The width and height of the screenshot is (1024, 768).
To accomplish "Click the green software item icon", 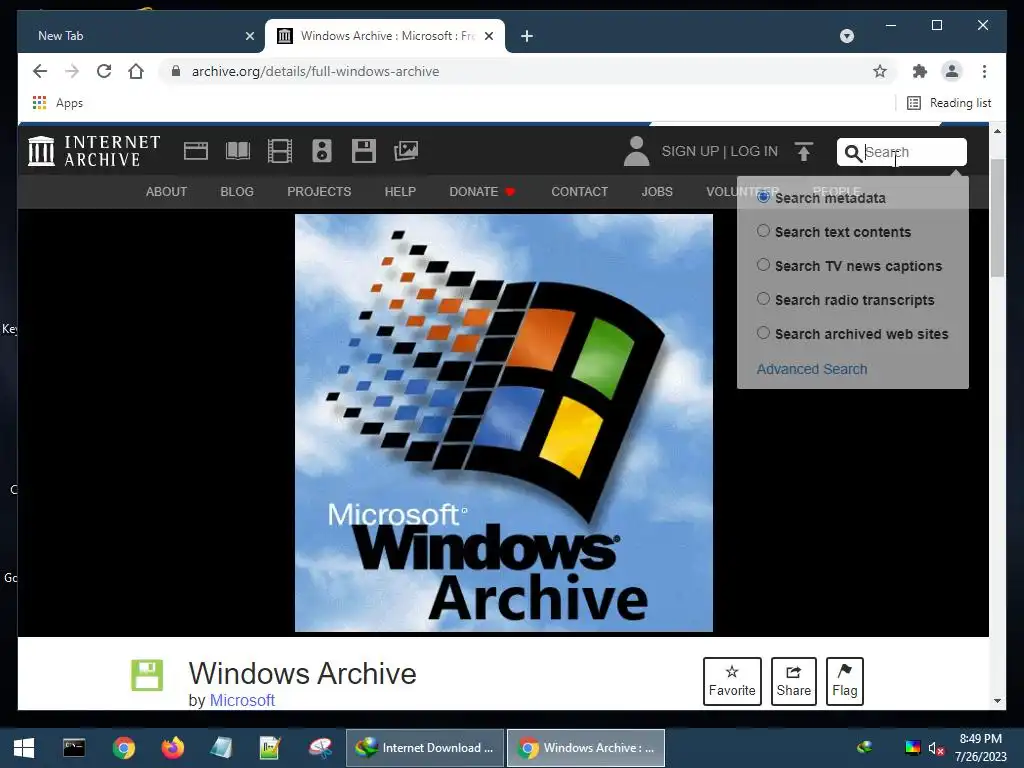I will [147, 675].
